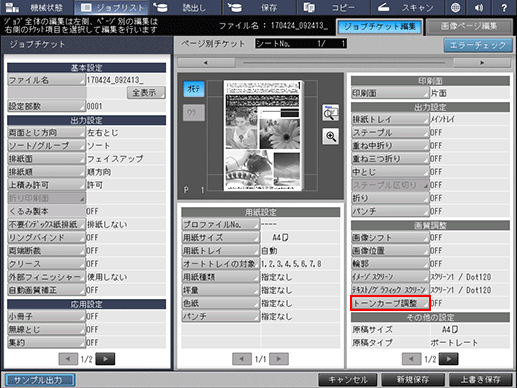Open the 集約 setting
This screenshot has width=517, height=388.
[46, 343]
